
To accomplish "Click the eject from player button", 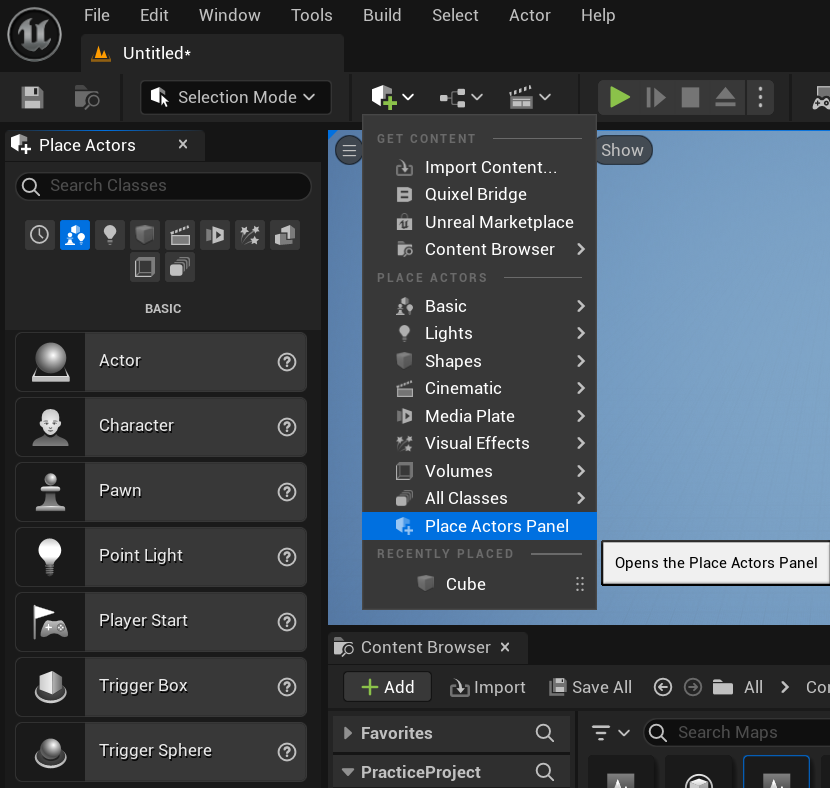I will click(x=725, y=97).
